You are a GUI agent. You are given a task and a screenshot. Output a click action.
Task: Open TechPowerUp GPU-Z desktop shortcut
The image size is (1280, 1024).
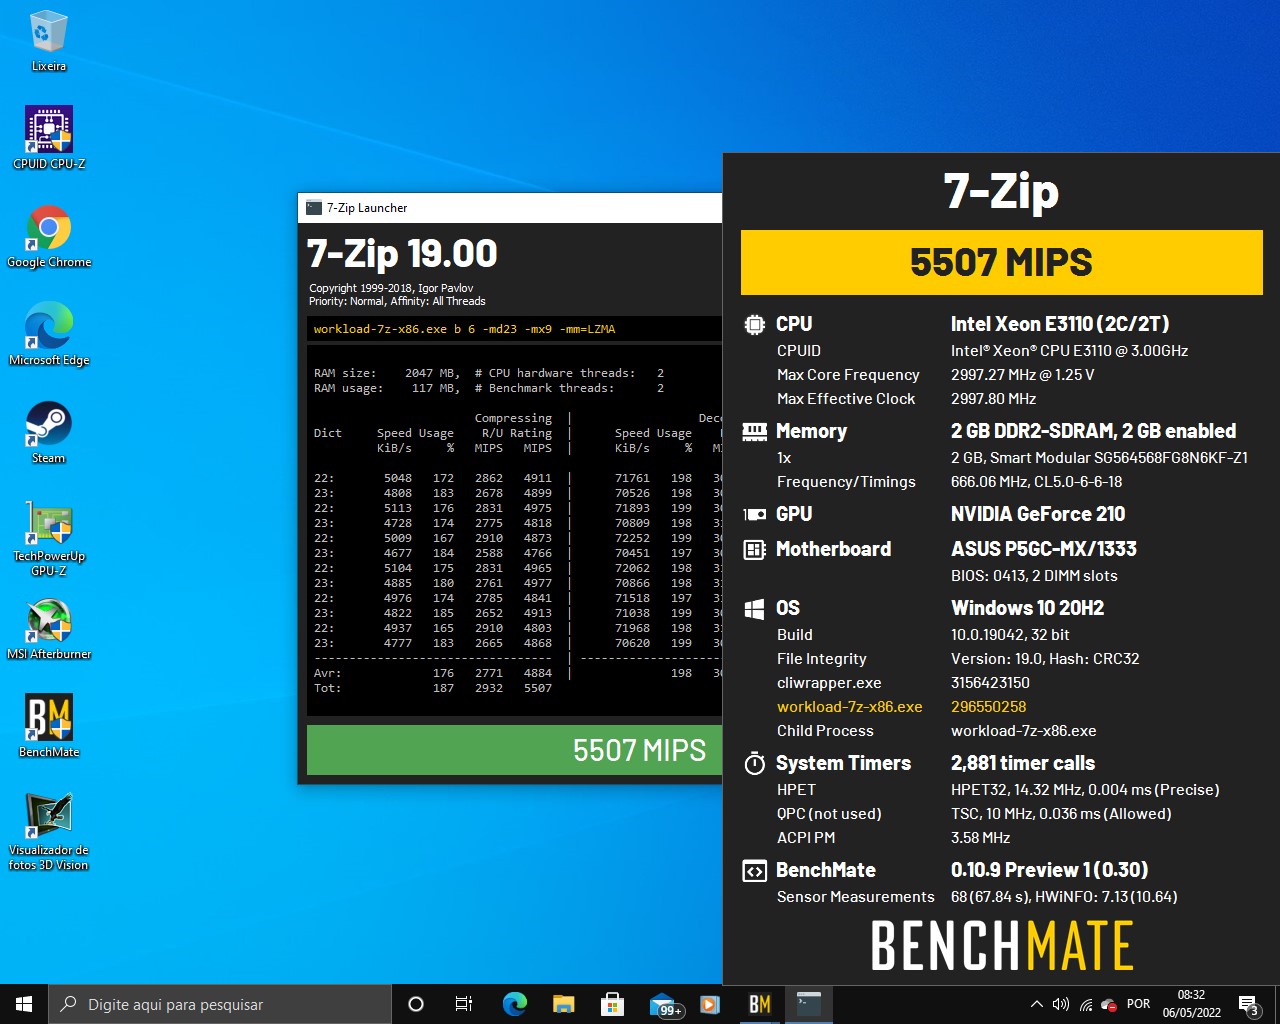[48, 537]
